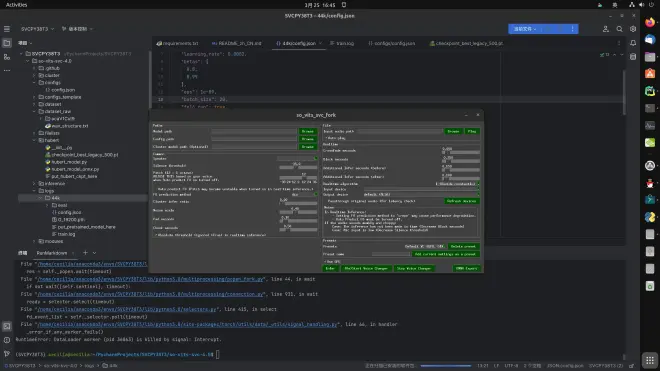The image size is (660, 371).
Task: Collapse the logs folder in project tree
Action: [35, 191]
